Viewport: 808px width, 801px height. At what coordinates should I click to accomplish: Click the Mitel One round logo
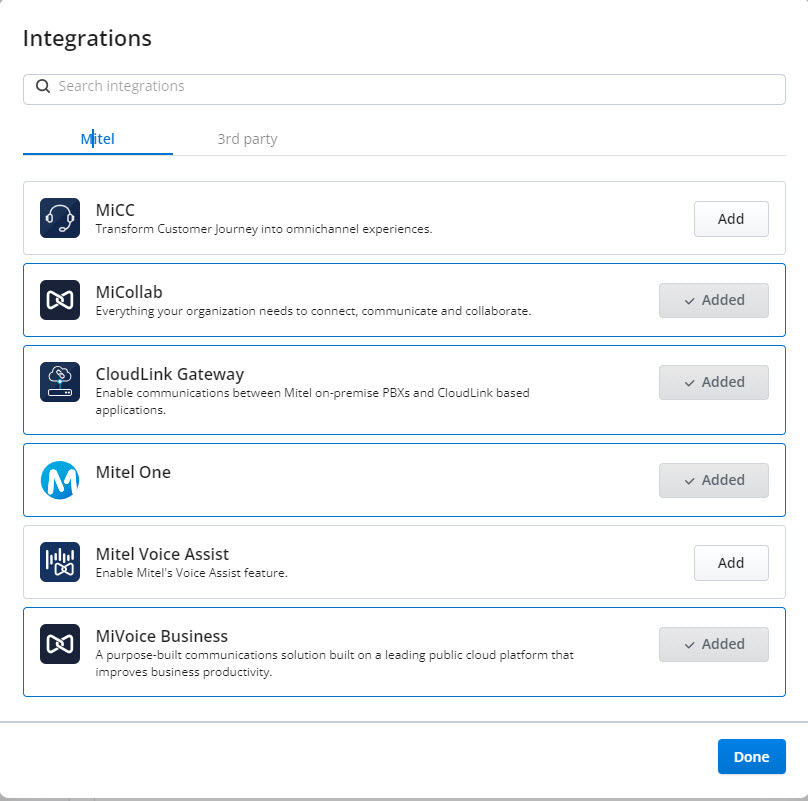(x=60, y=480)
